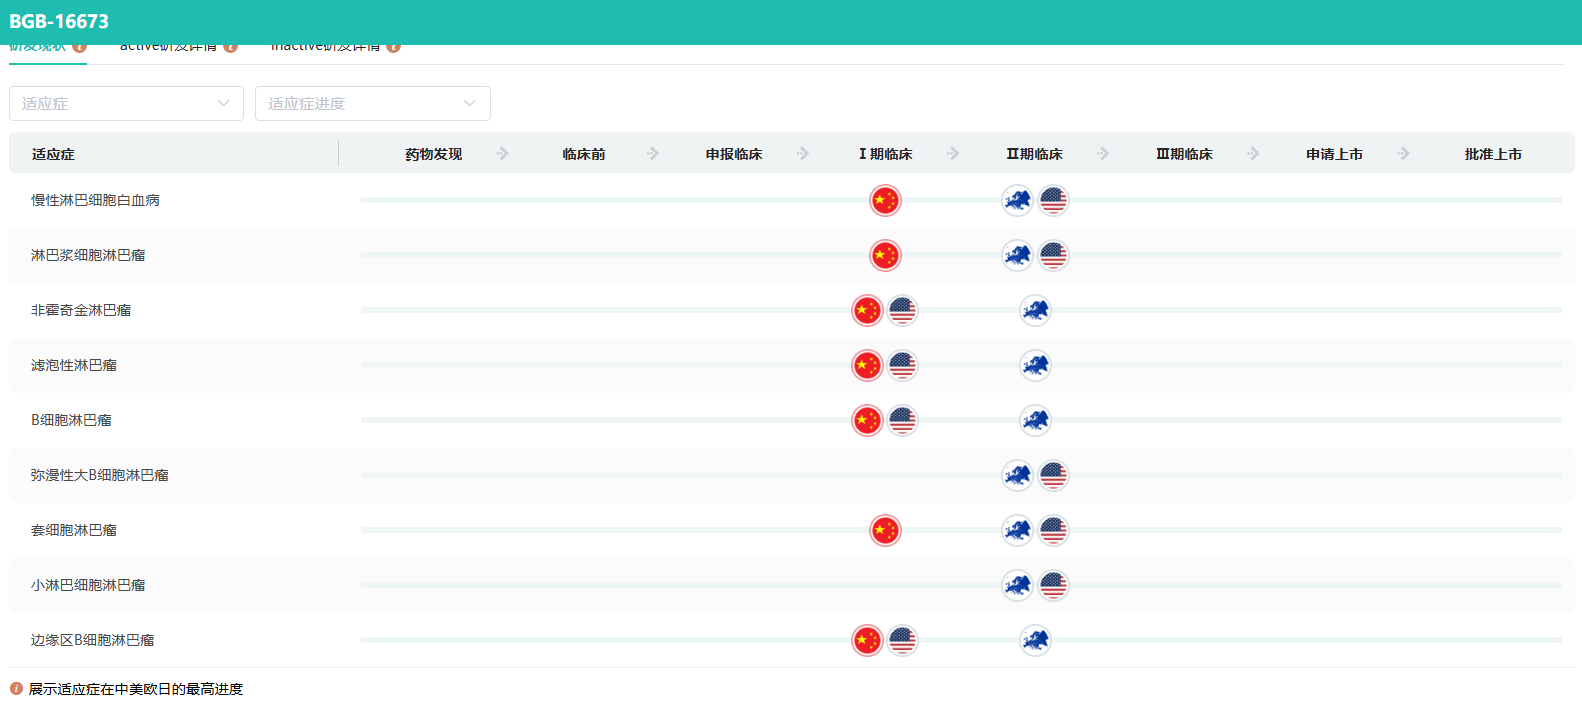Click the 批准上市 stage header
The image size is (1582, 714).
(x=1493, y=154)
